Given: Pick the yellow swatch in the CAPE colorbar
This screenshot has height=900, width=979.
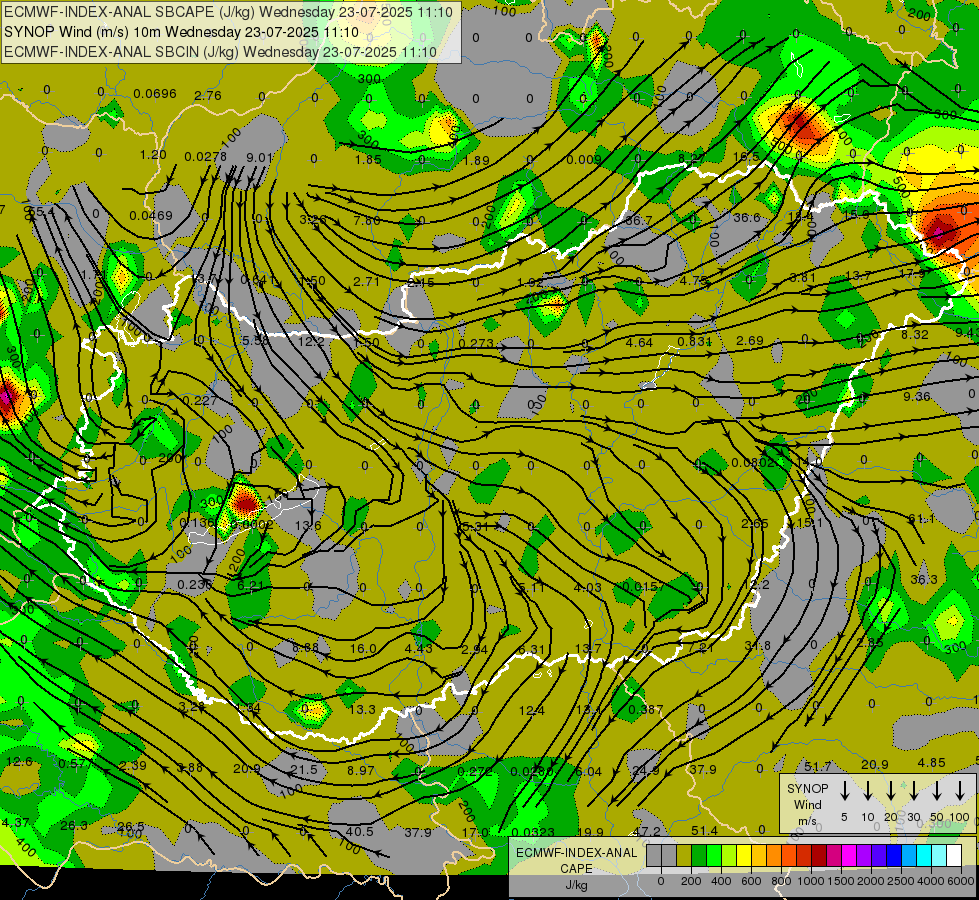Looking at the screenshot, I should (x=744, y=855).
